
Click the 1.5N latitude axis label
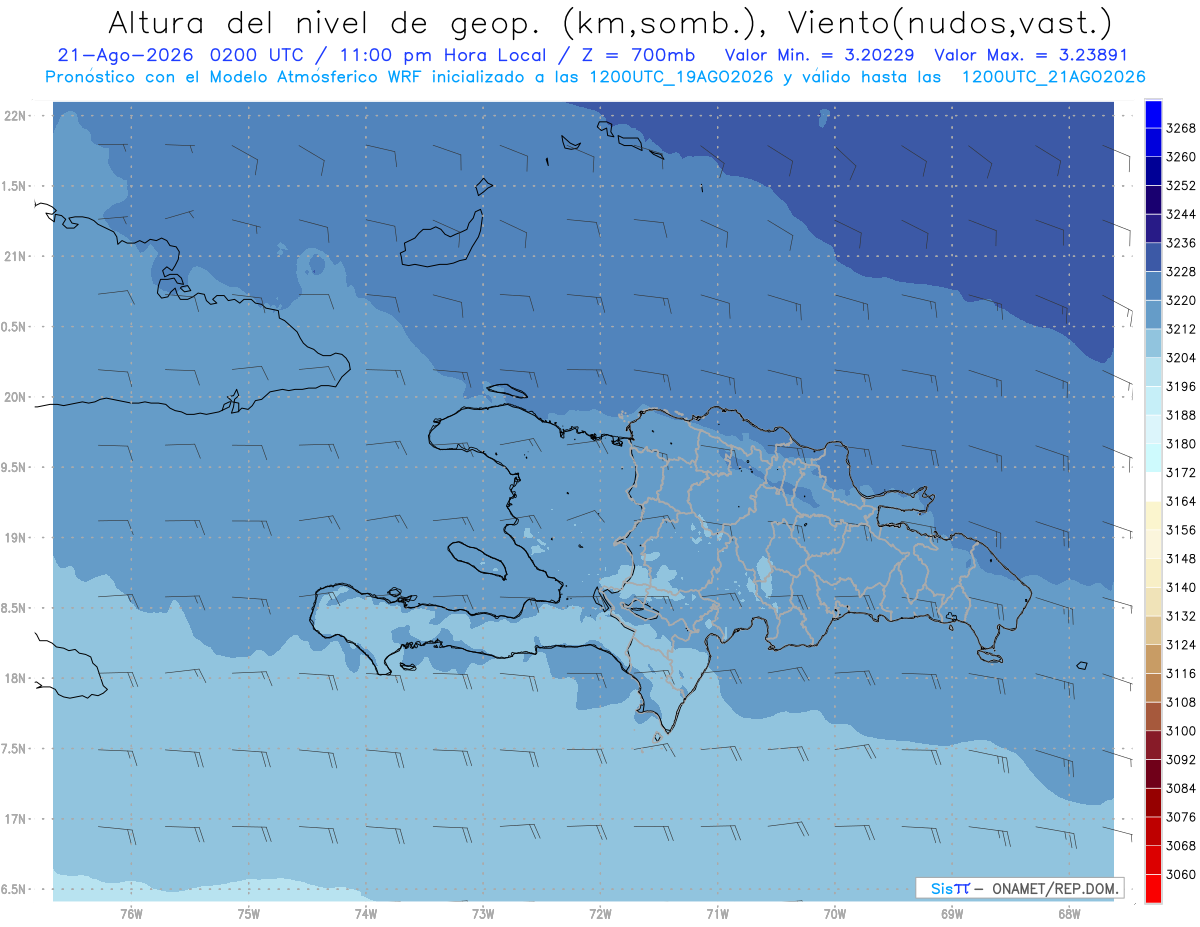[15, 186]
